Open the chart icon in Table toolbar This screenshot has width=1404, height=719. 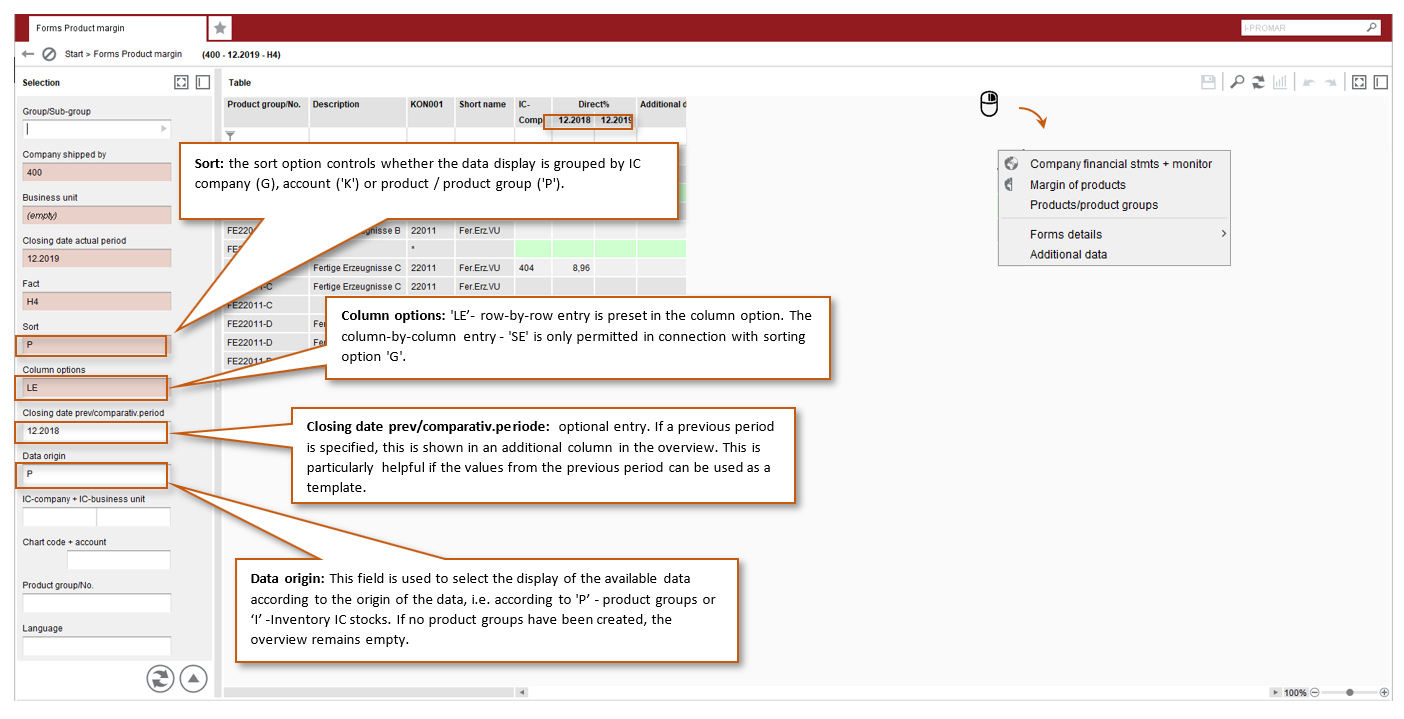click(1279, 82)
